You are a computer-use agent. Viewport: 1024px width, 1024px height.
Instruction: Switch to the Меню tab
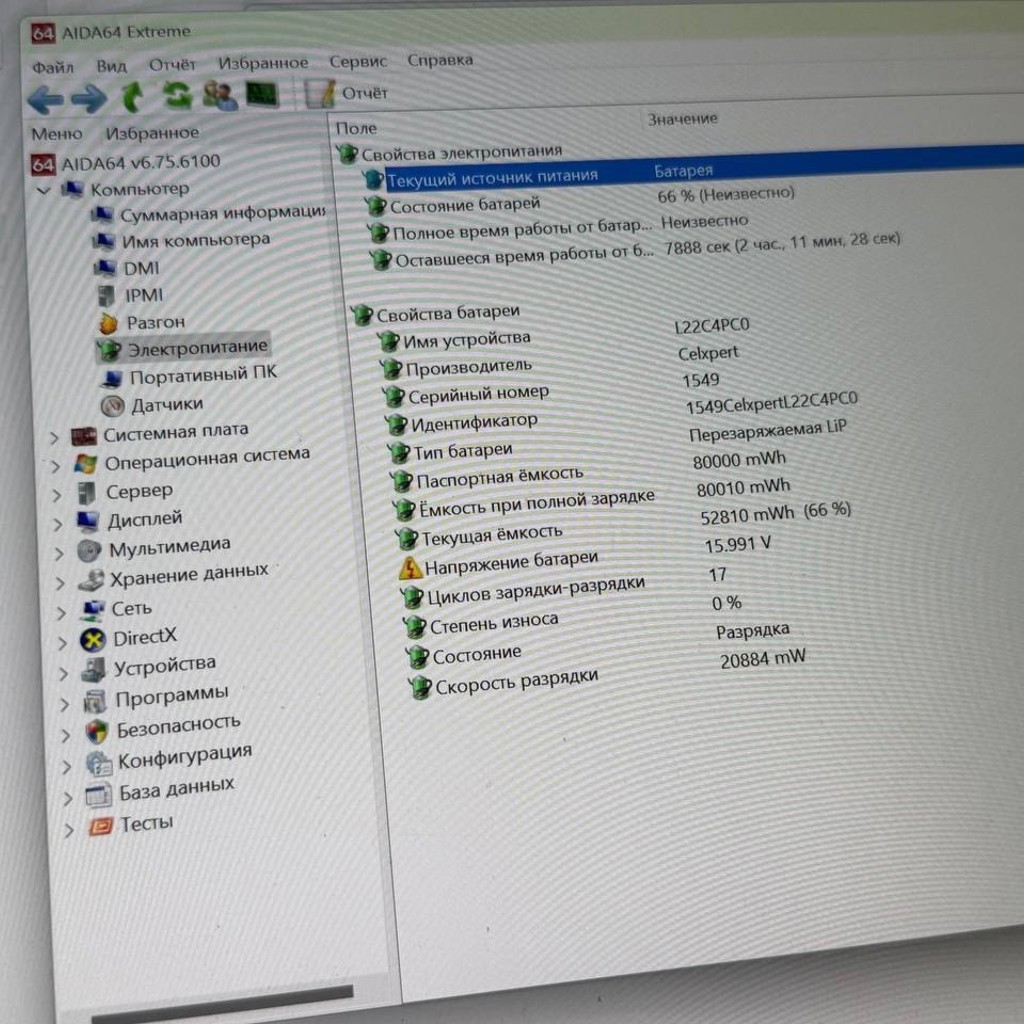click(57, 134)
